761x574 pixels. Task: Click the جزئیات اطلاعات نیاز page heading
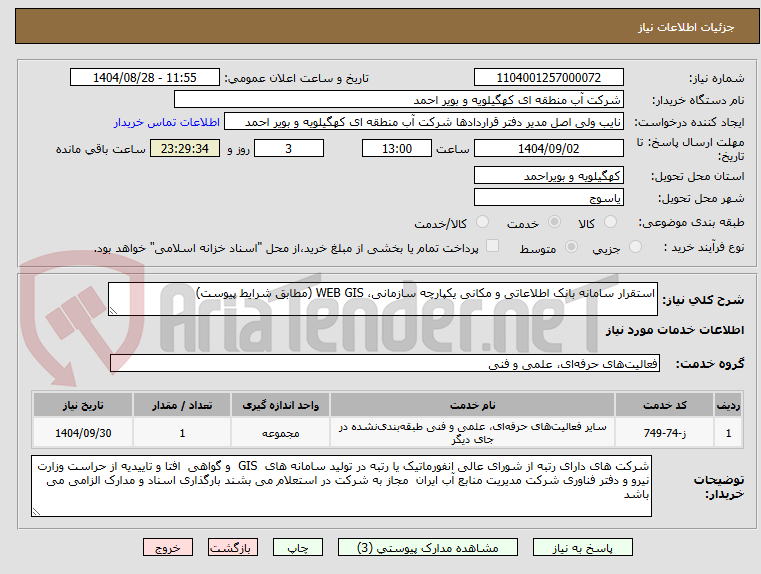point(685,27)
